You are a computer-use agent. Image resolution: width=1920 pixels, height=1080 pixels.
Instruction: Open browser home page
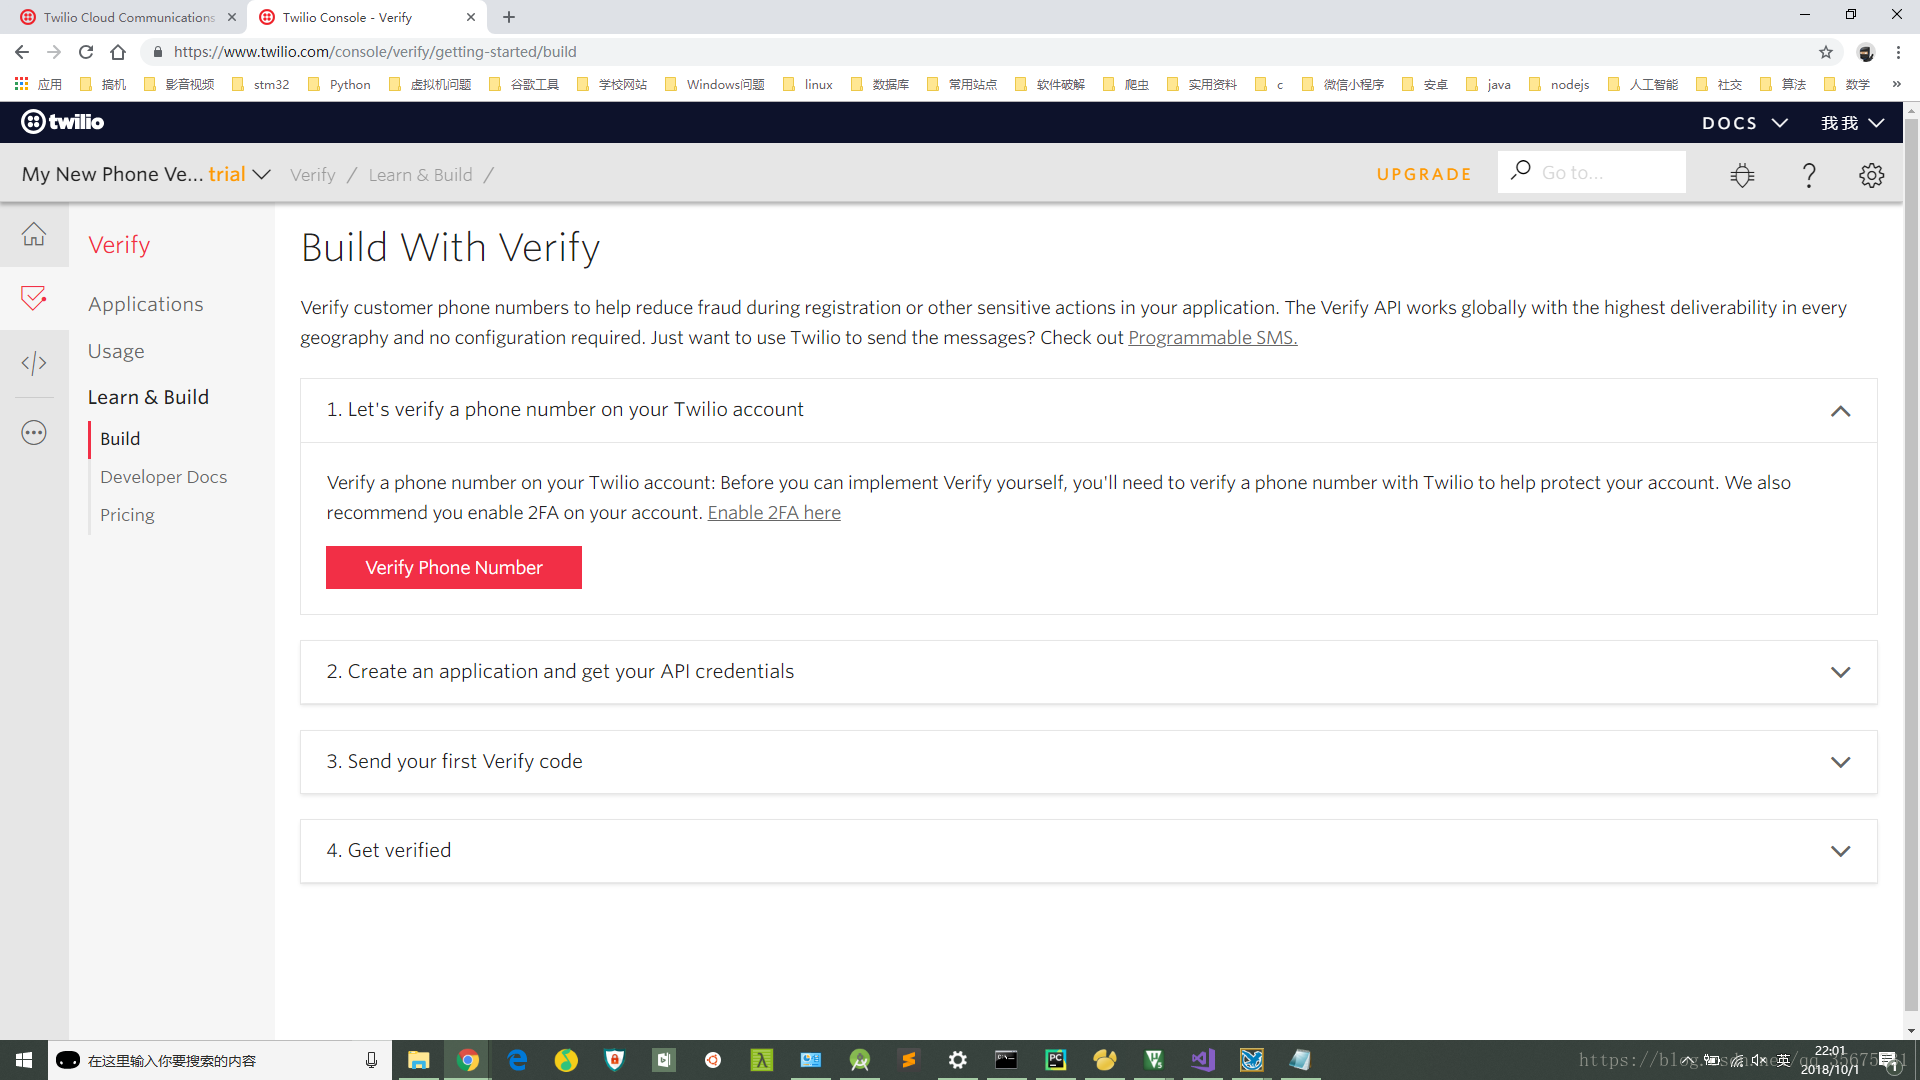click(118, 52)
